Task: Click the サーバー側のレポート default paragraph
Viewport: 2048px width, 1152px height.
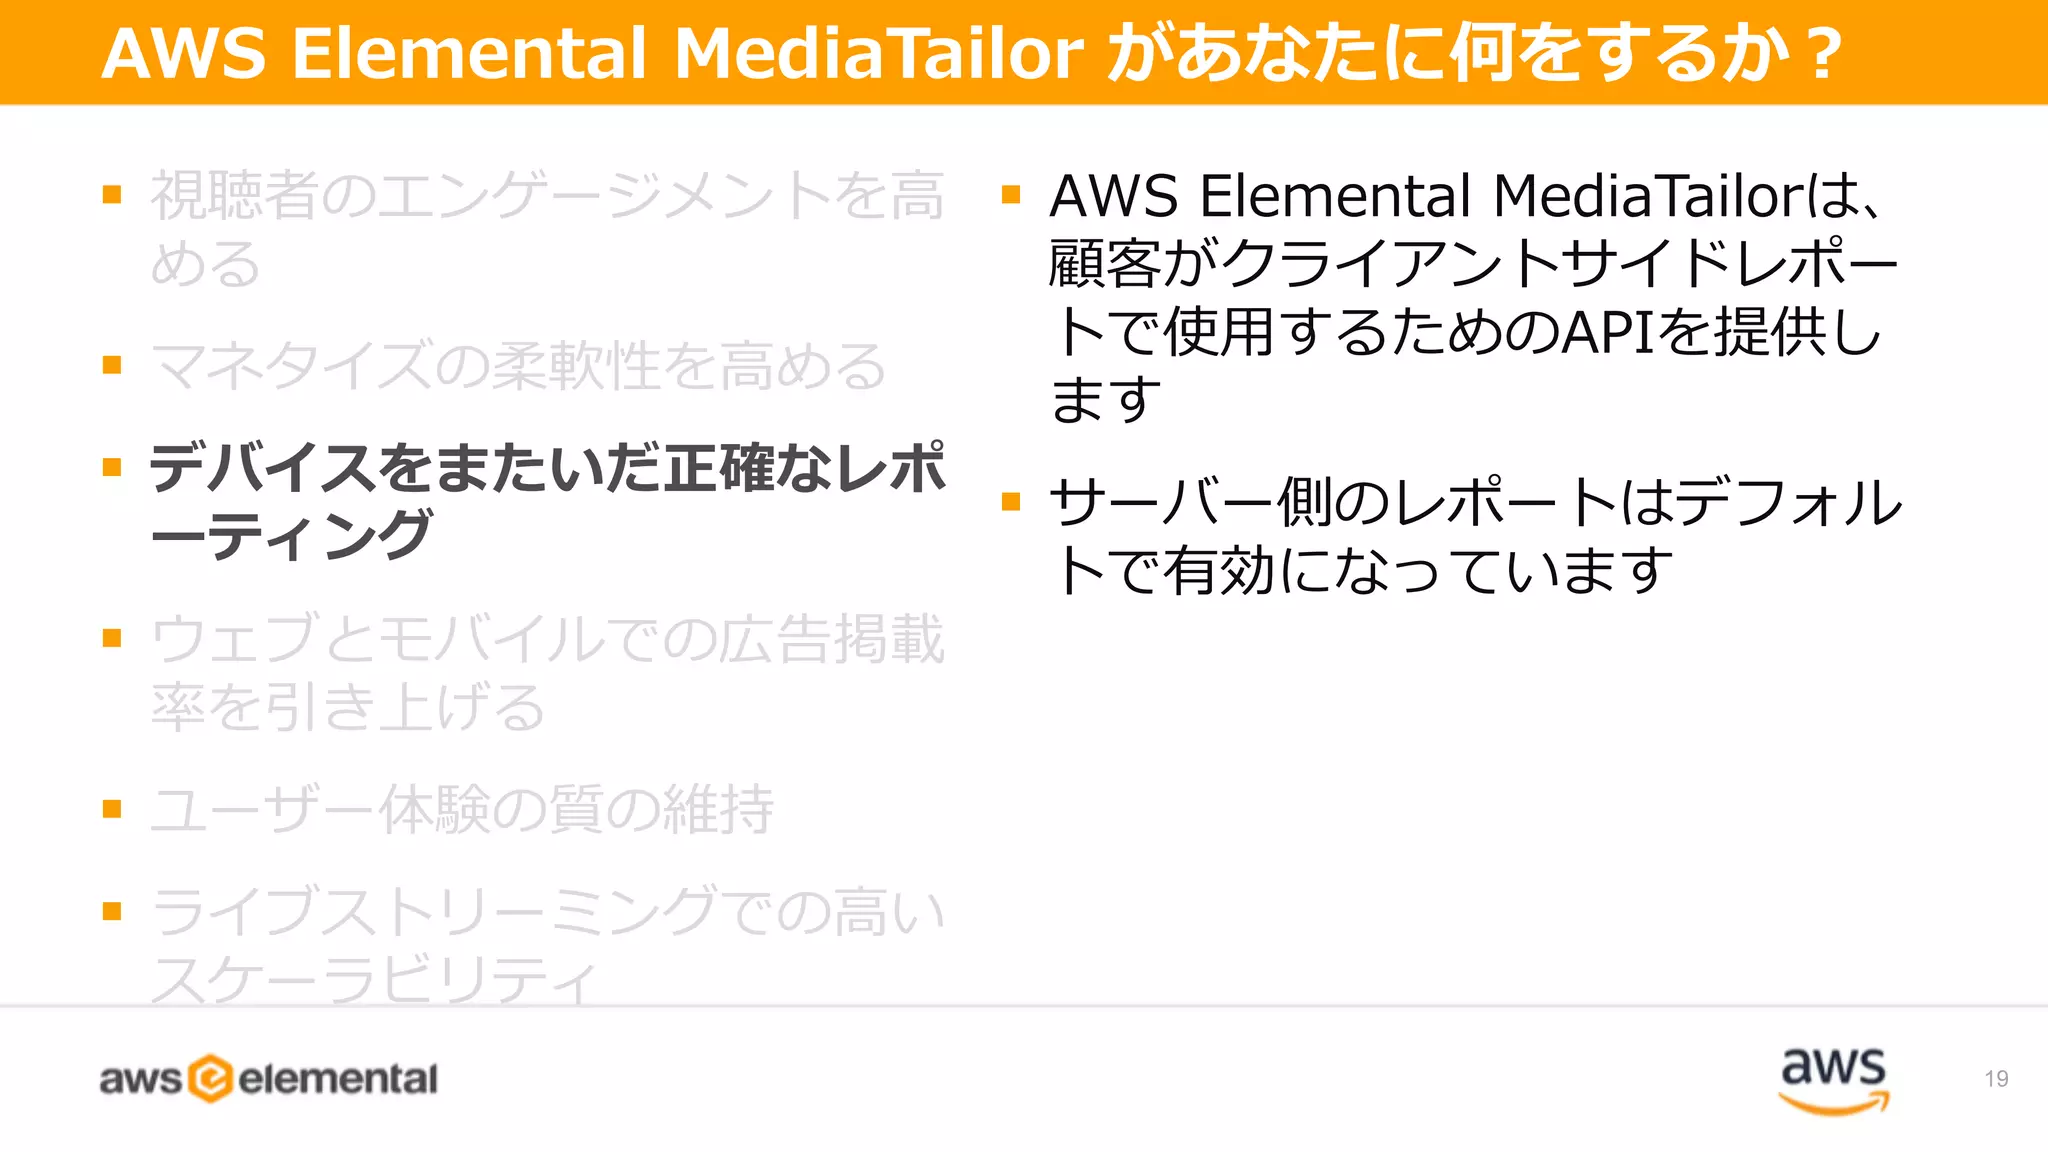Action: [x=1476, y=536]
